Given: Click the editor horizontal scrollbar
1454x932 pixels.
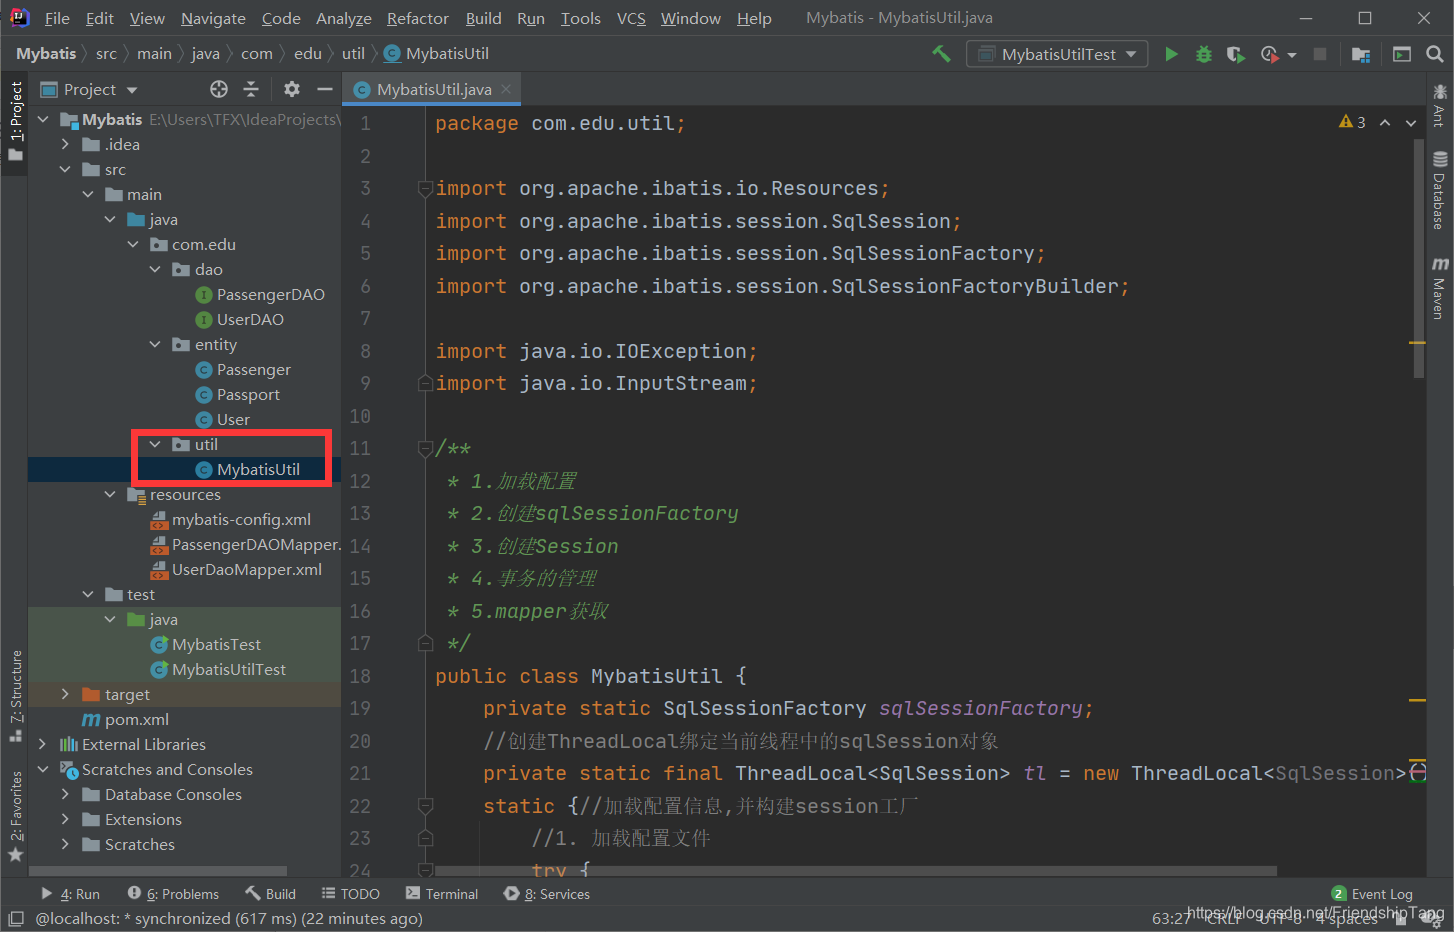Looking at the screenshot, I should 856,871.
